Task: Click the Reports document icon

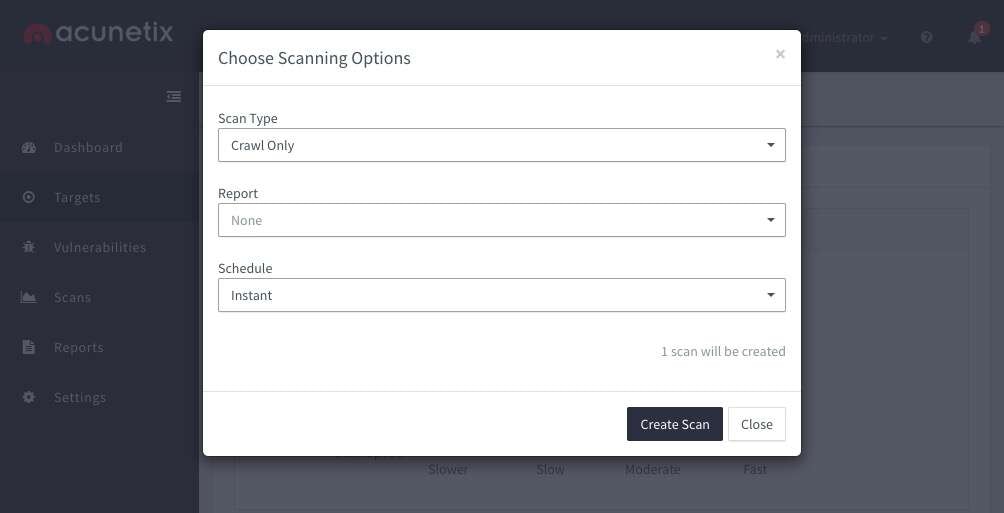Action: point(29,347)
